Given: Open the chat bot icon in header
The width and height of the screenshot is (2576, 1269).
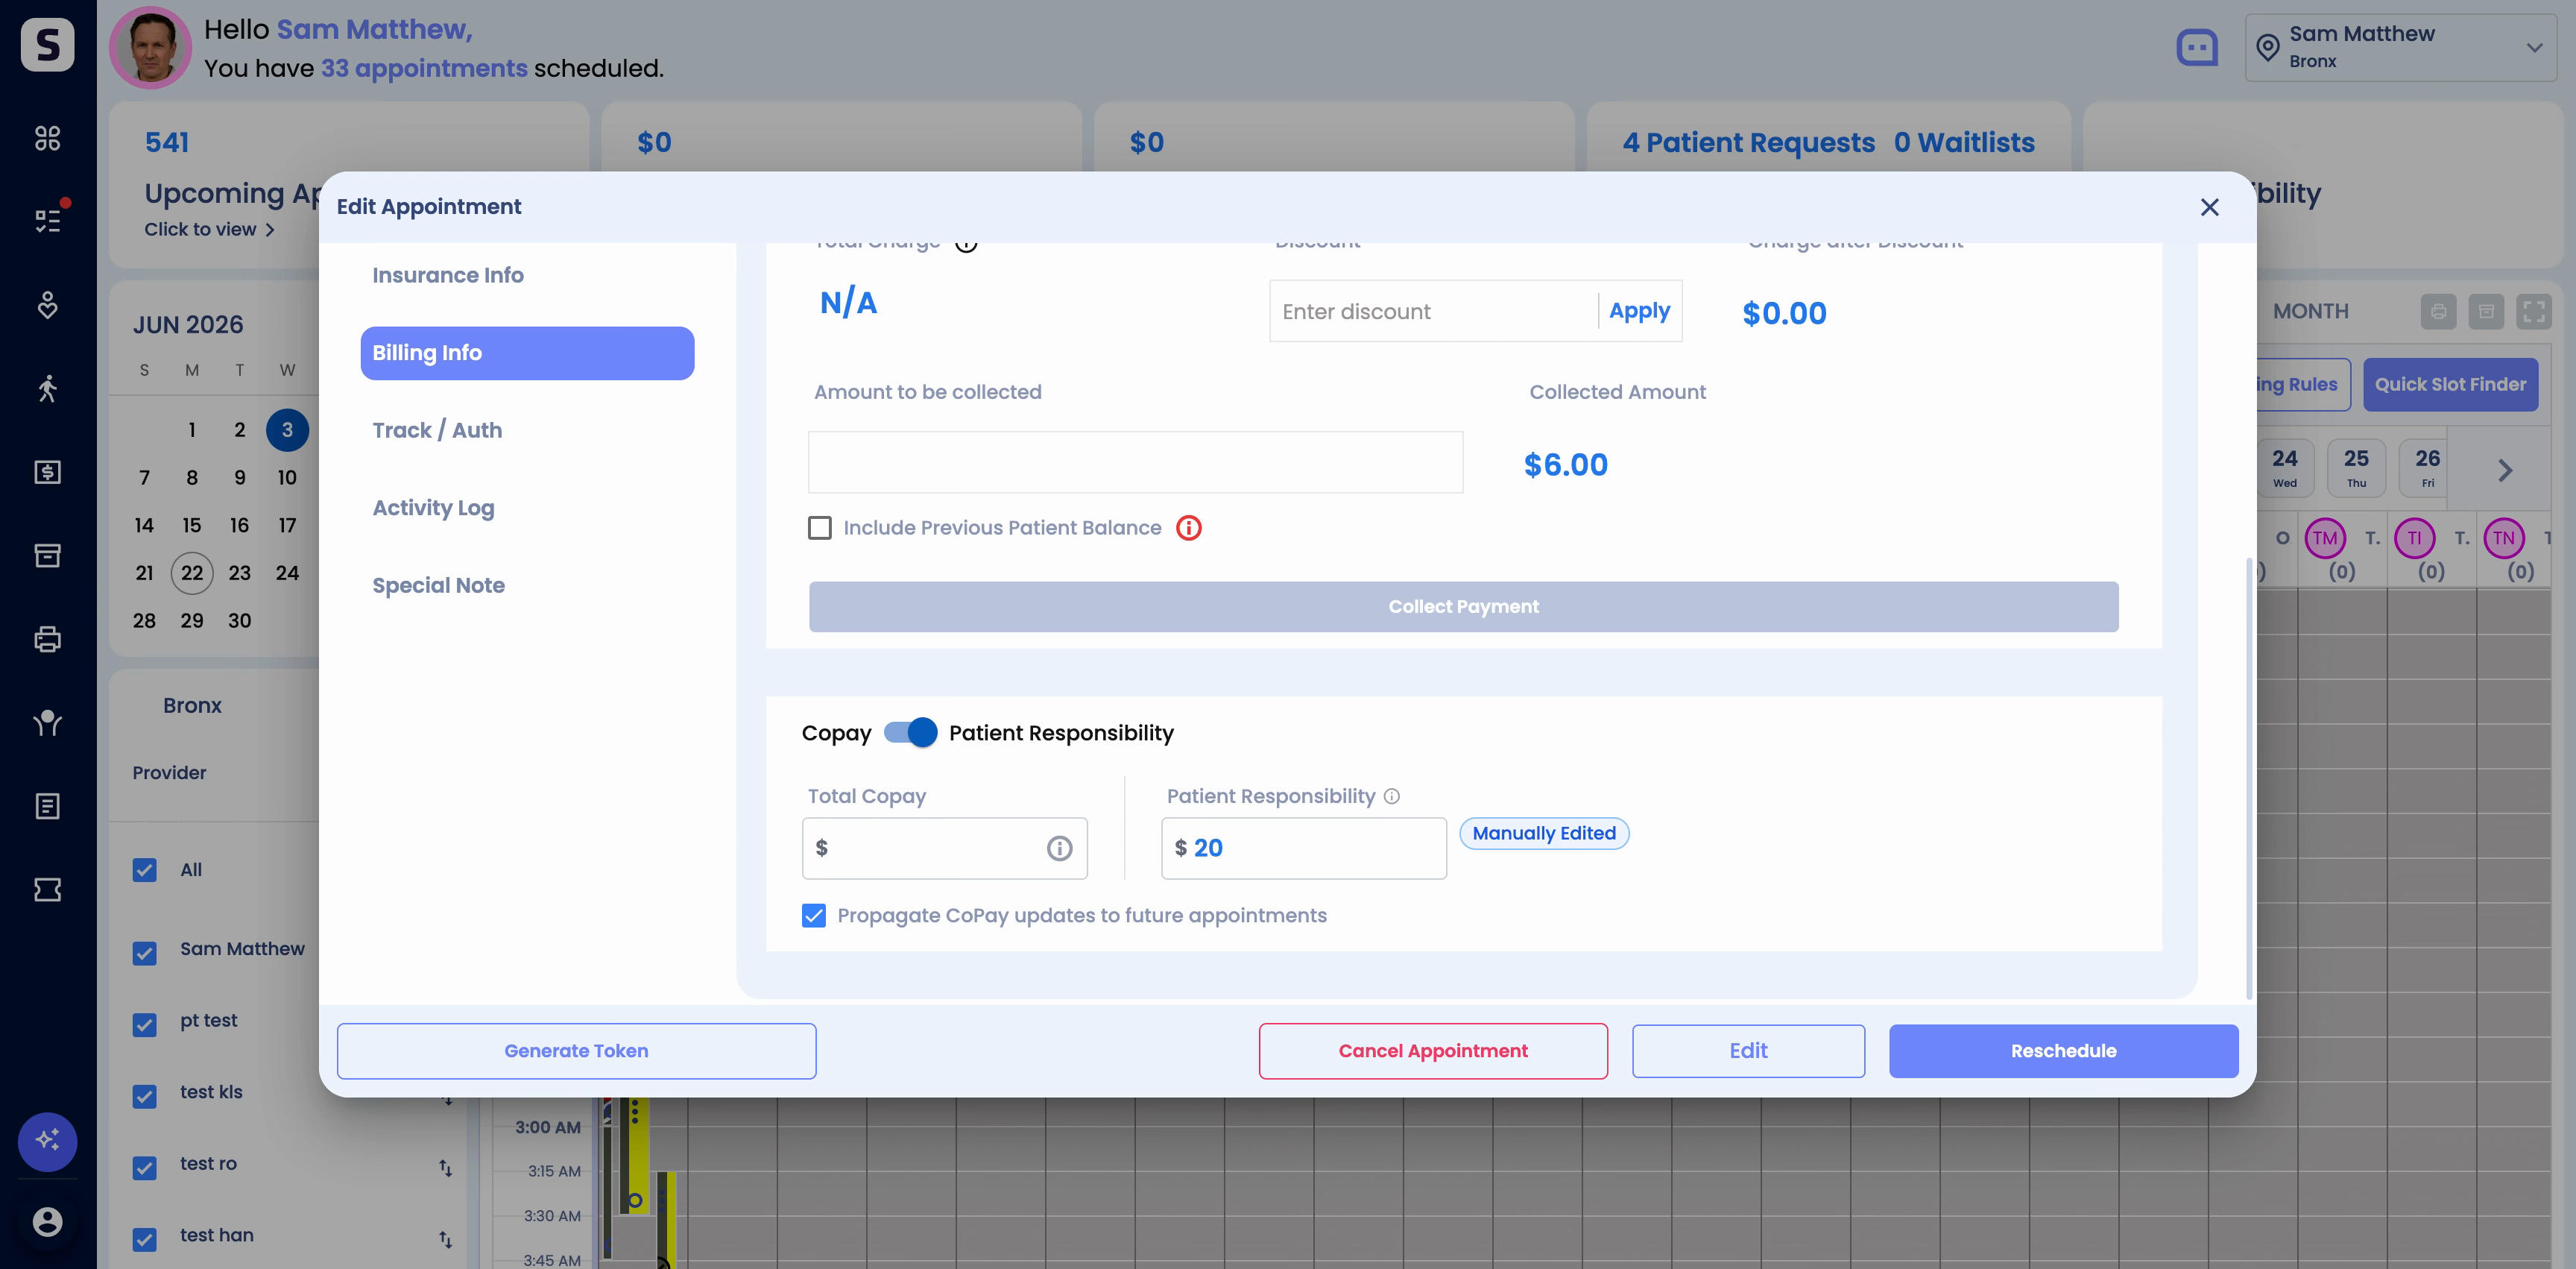Looking at the screenshot, I should [2196, 47].
